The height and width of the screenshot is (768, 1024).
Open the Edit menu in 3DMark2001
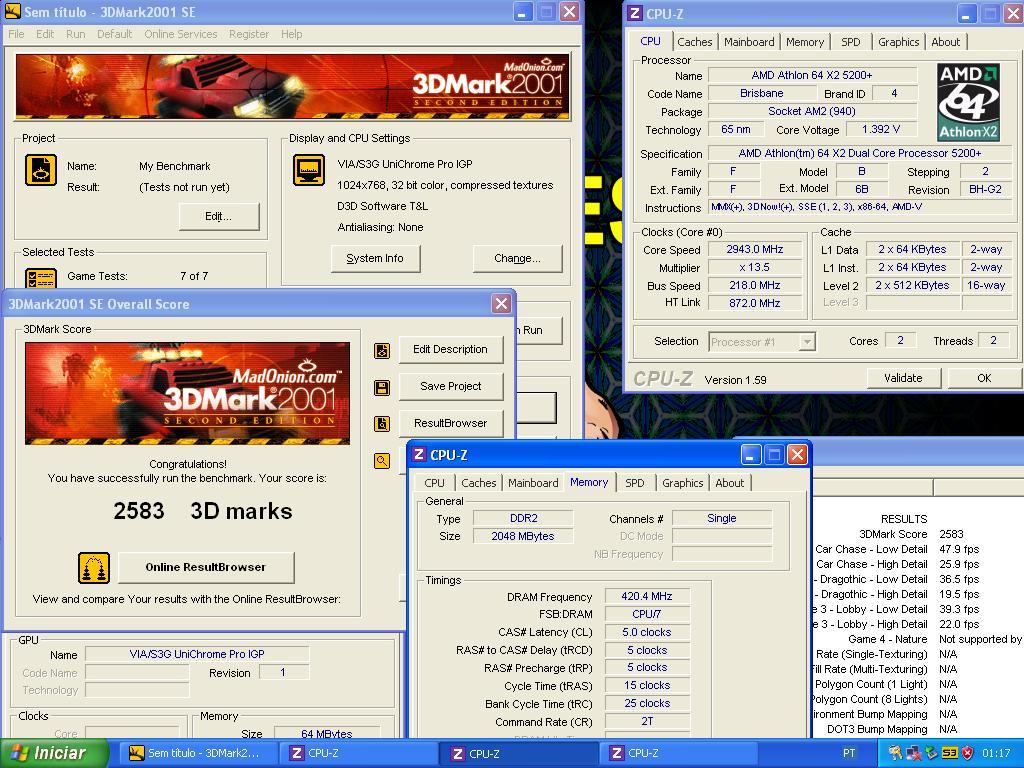(x=45, y=34)
